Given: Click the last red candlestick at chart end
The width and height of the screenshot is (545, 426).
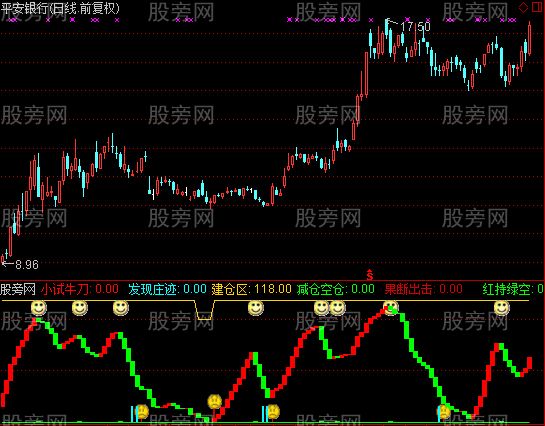Looking at the screenshot, I should pyautogui.click(x=530, y=38).
